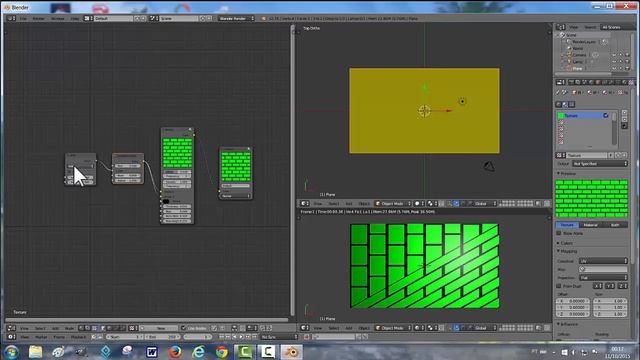640x360 pixels.
Task: Open Global orientation dropdown in yellow plane viewport
Action: 485,203
